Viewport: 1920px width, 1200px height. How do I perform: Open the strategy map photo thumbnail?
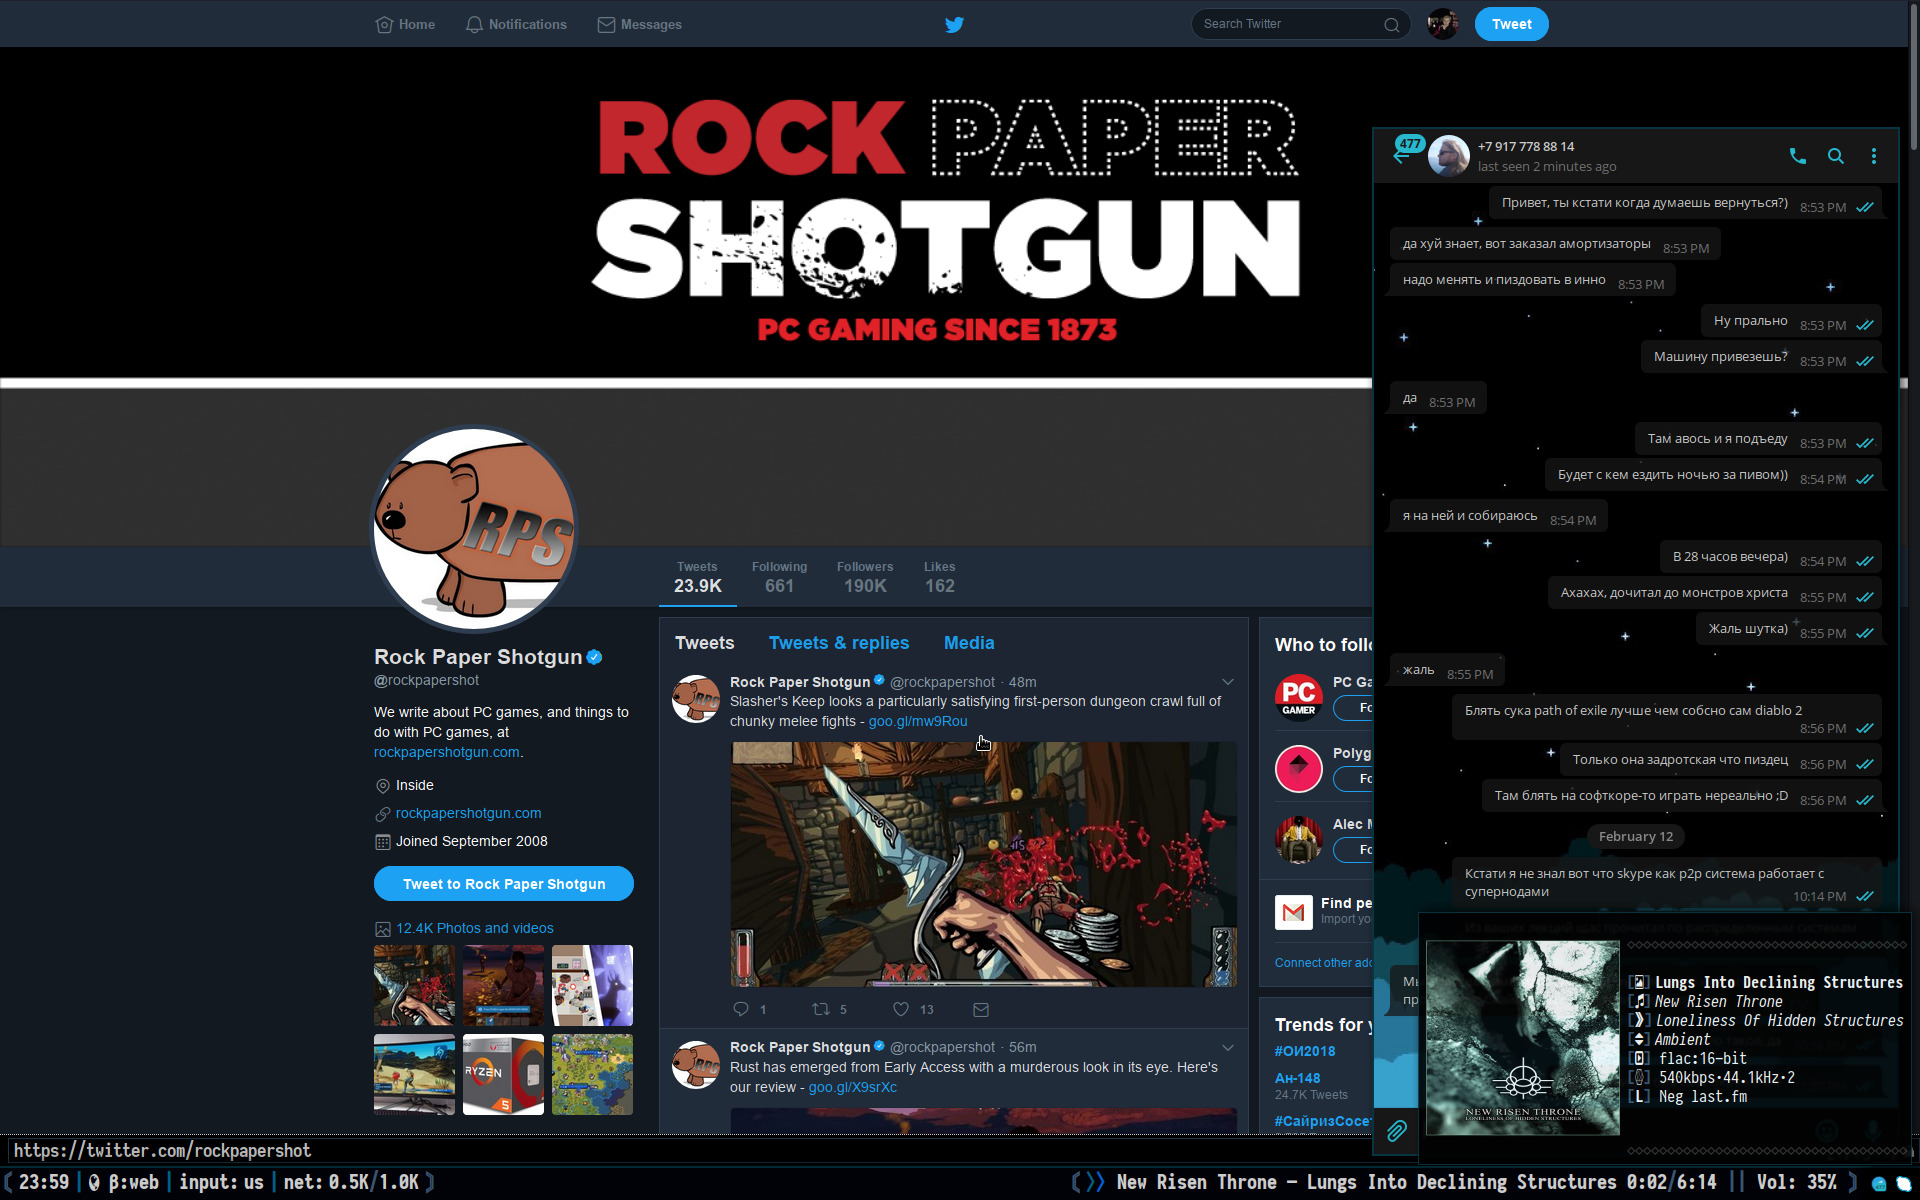pos(592,1075)
